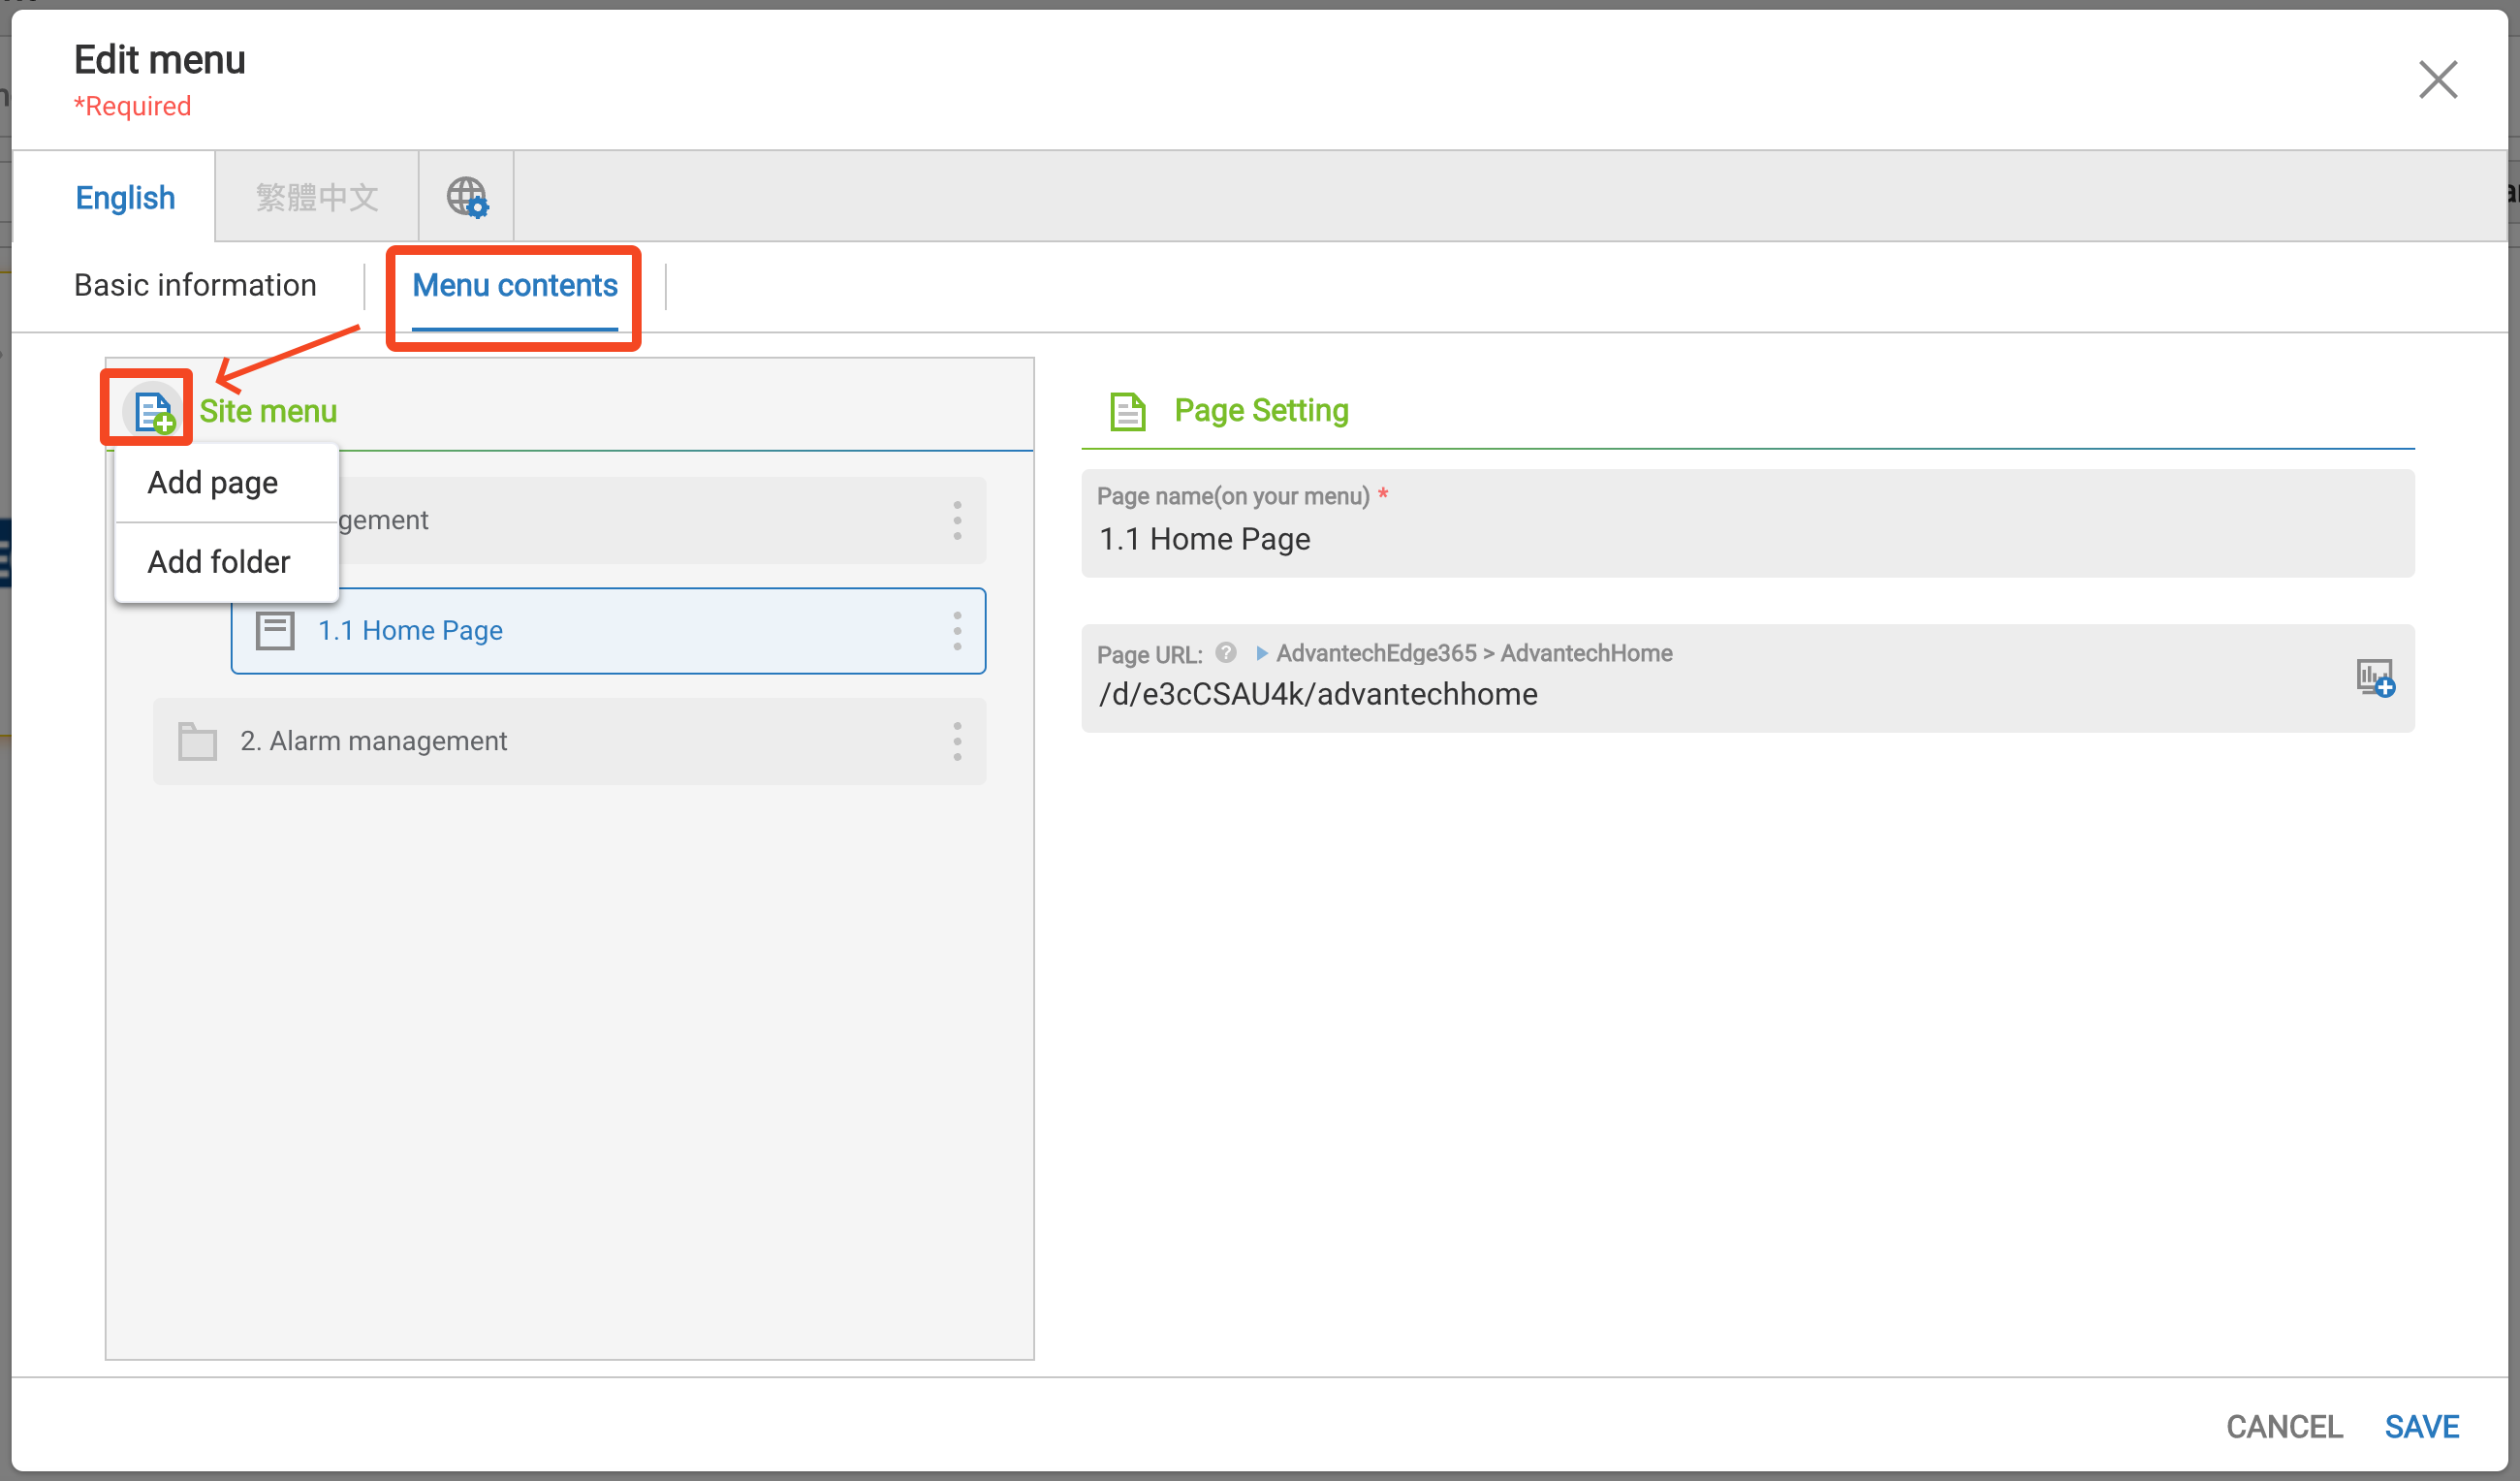The height and width of the screenshot is (1481, 2520).
Task: Select the English language tab
Action: (x=125, y=197)
